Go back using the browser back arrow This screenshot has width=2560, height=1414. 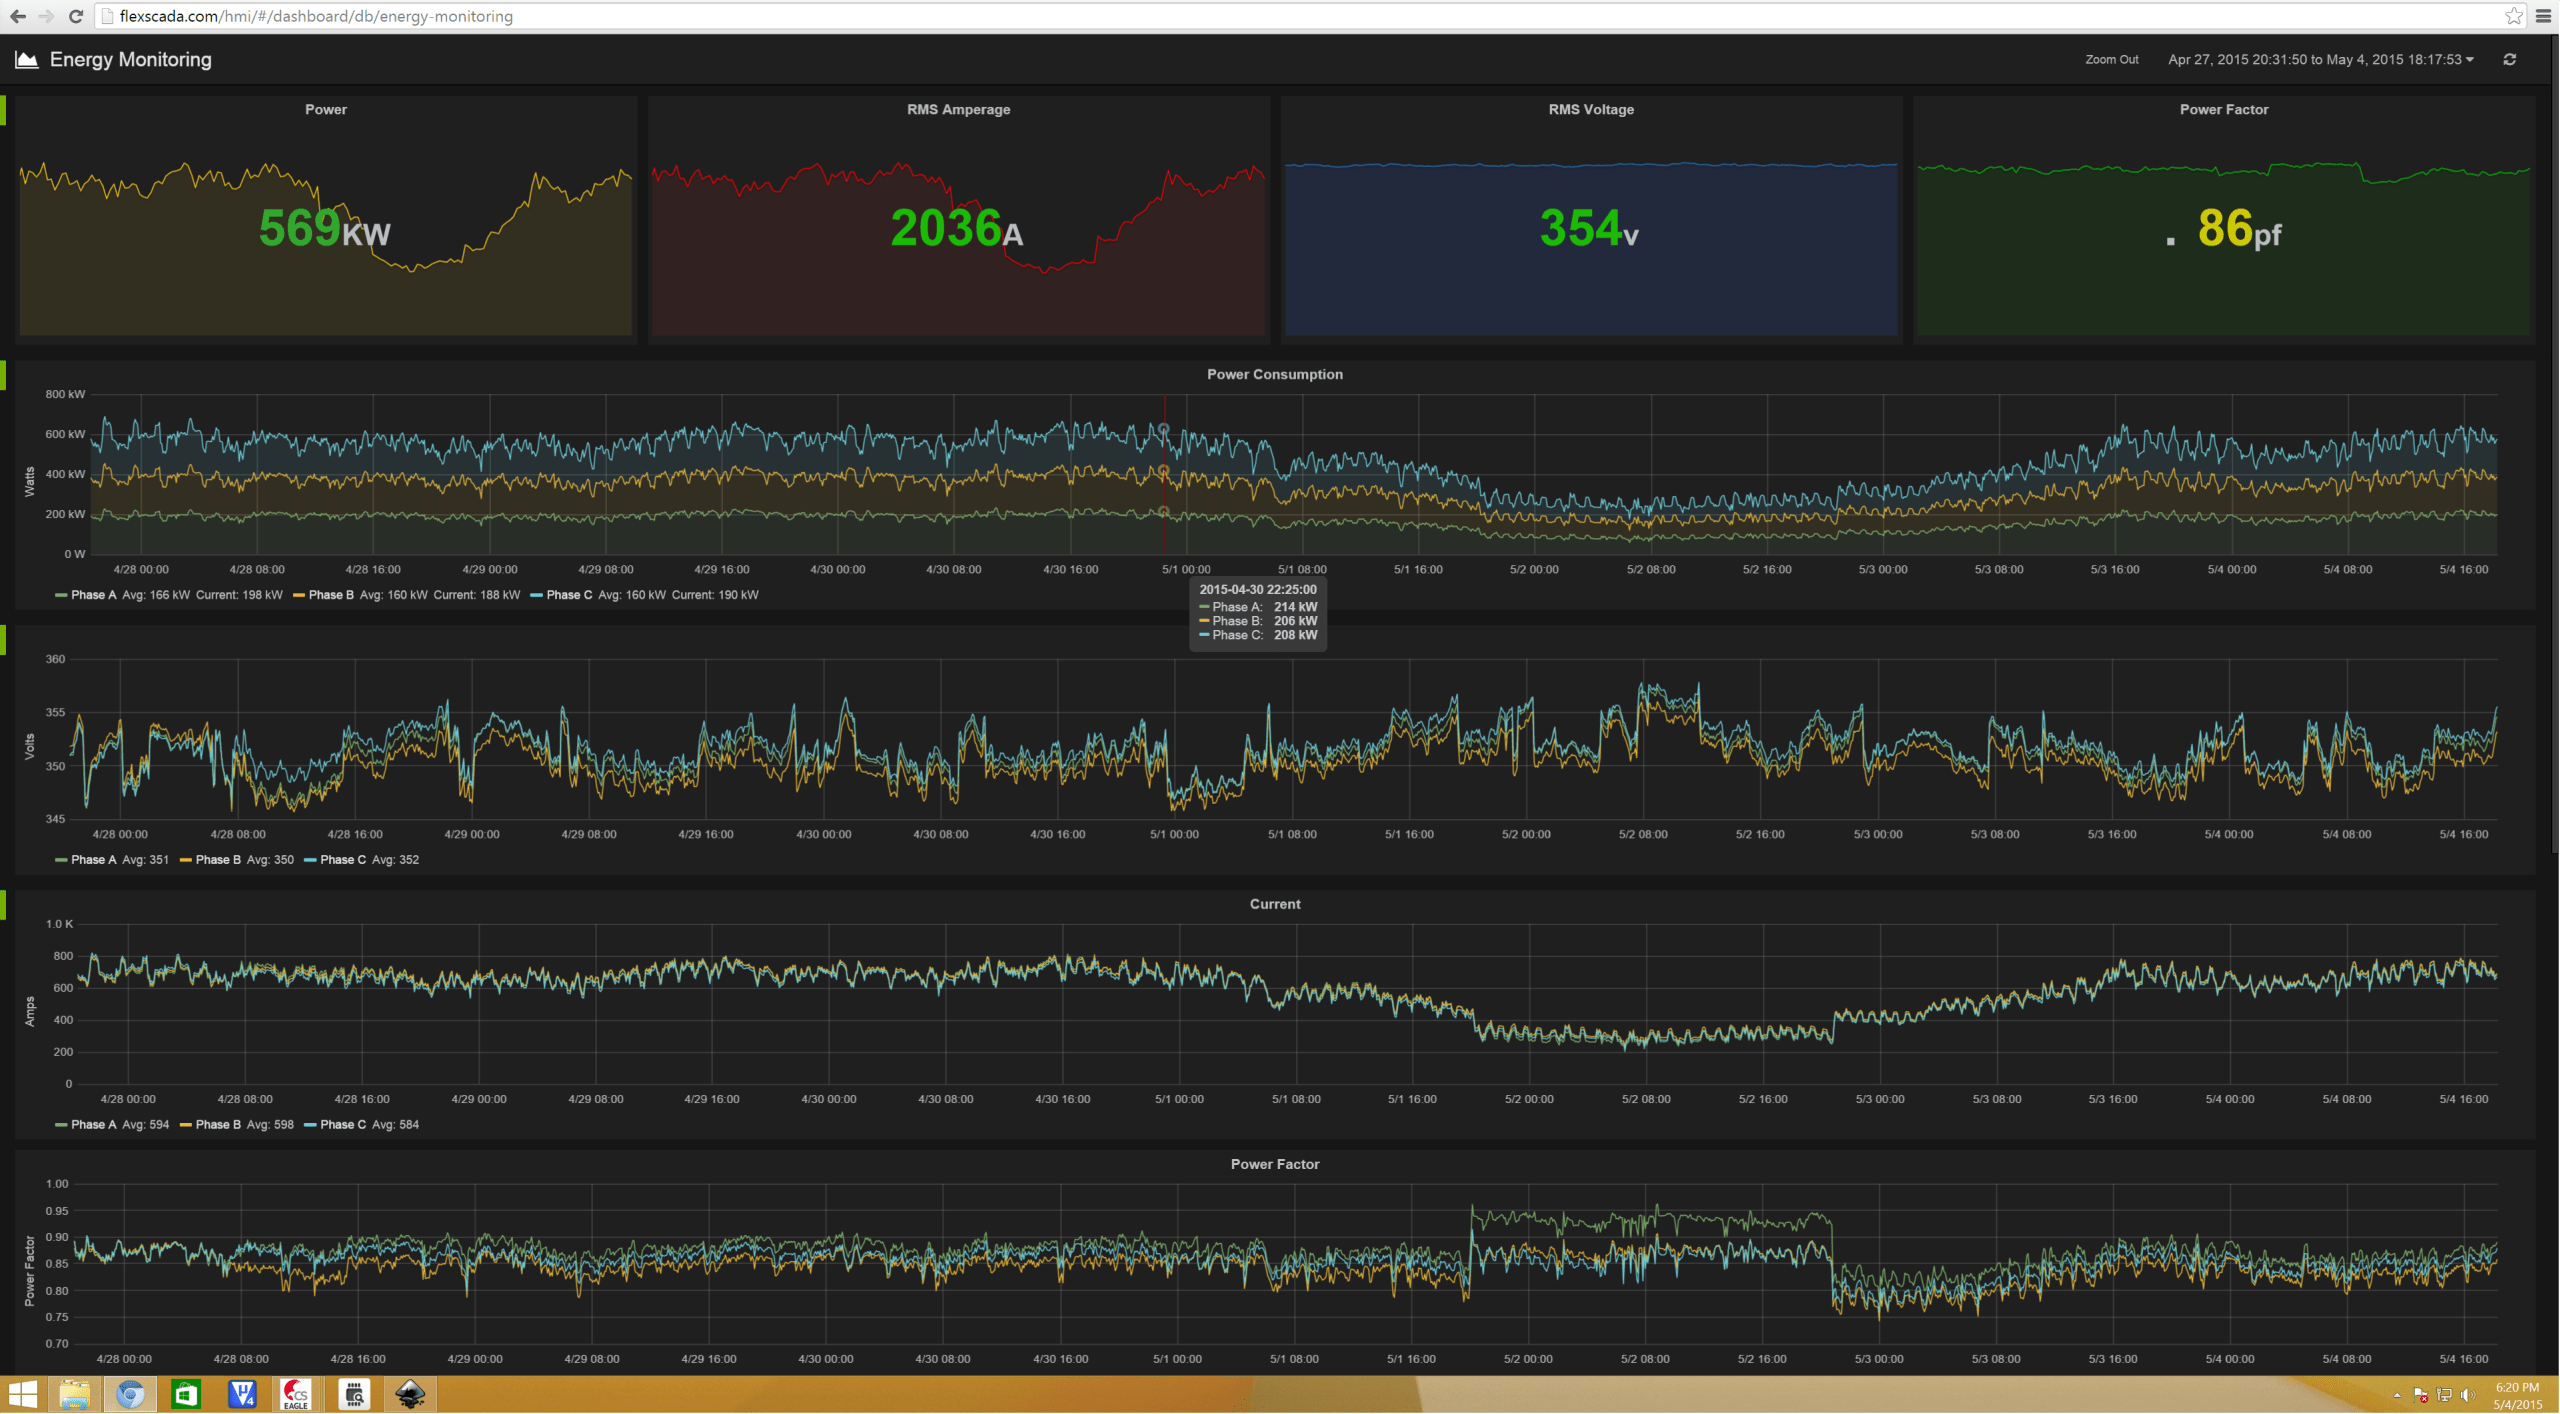(x=18, y=16)
